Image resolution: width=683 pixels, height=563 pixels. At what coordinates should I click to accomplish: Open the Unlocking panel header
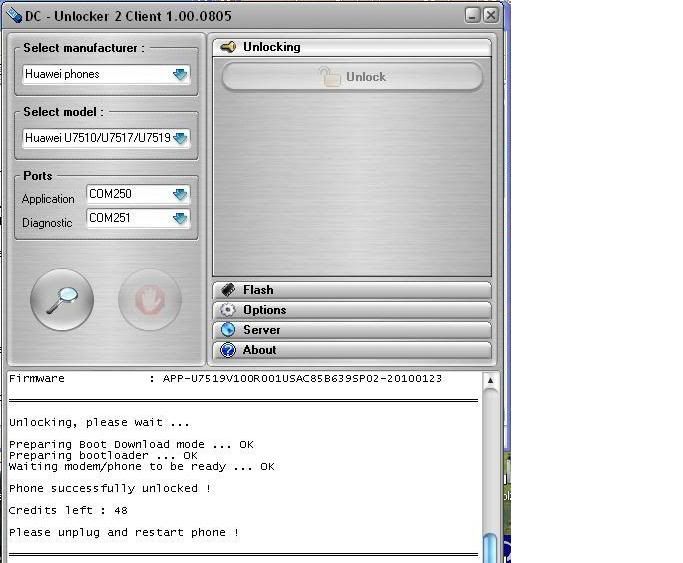point(352,47)
